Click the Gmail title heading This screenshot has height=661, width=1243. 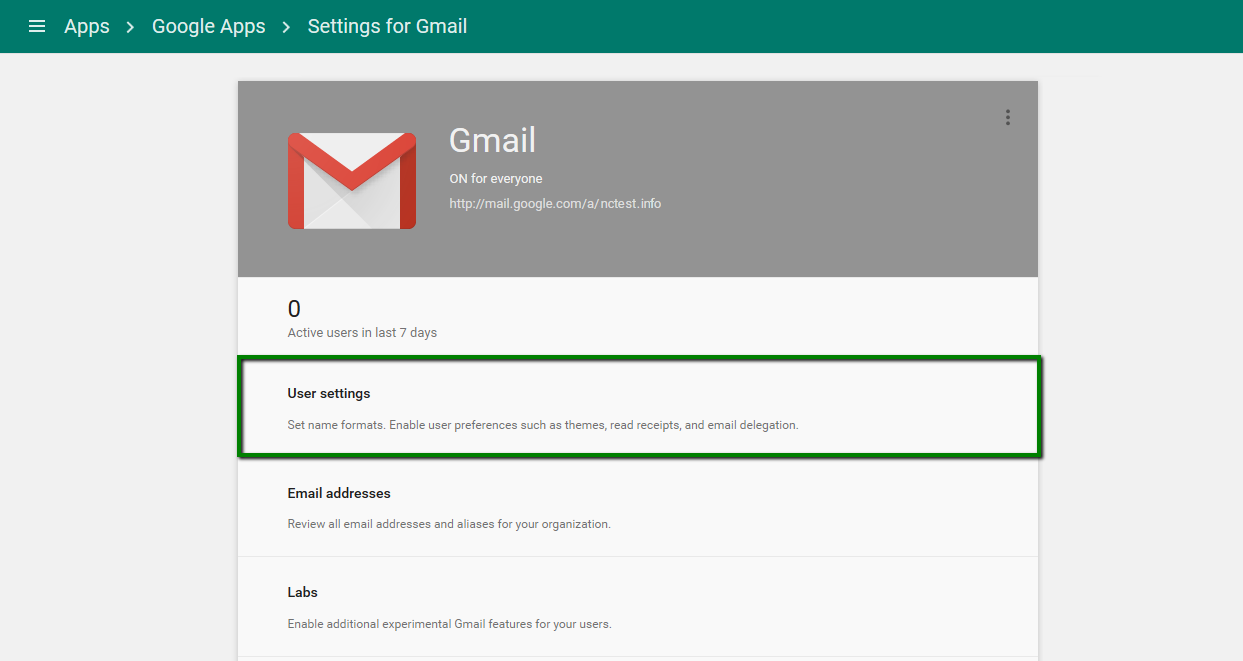pos(492,140)
